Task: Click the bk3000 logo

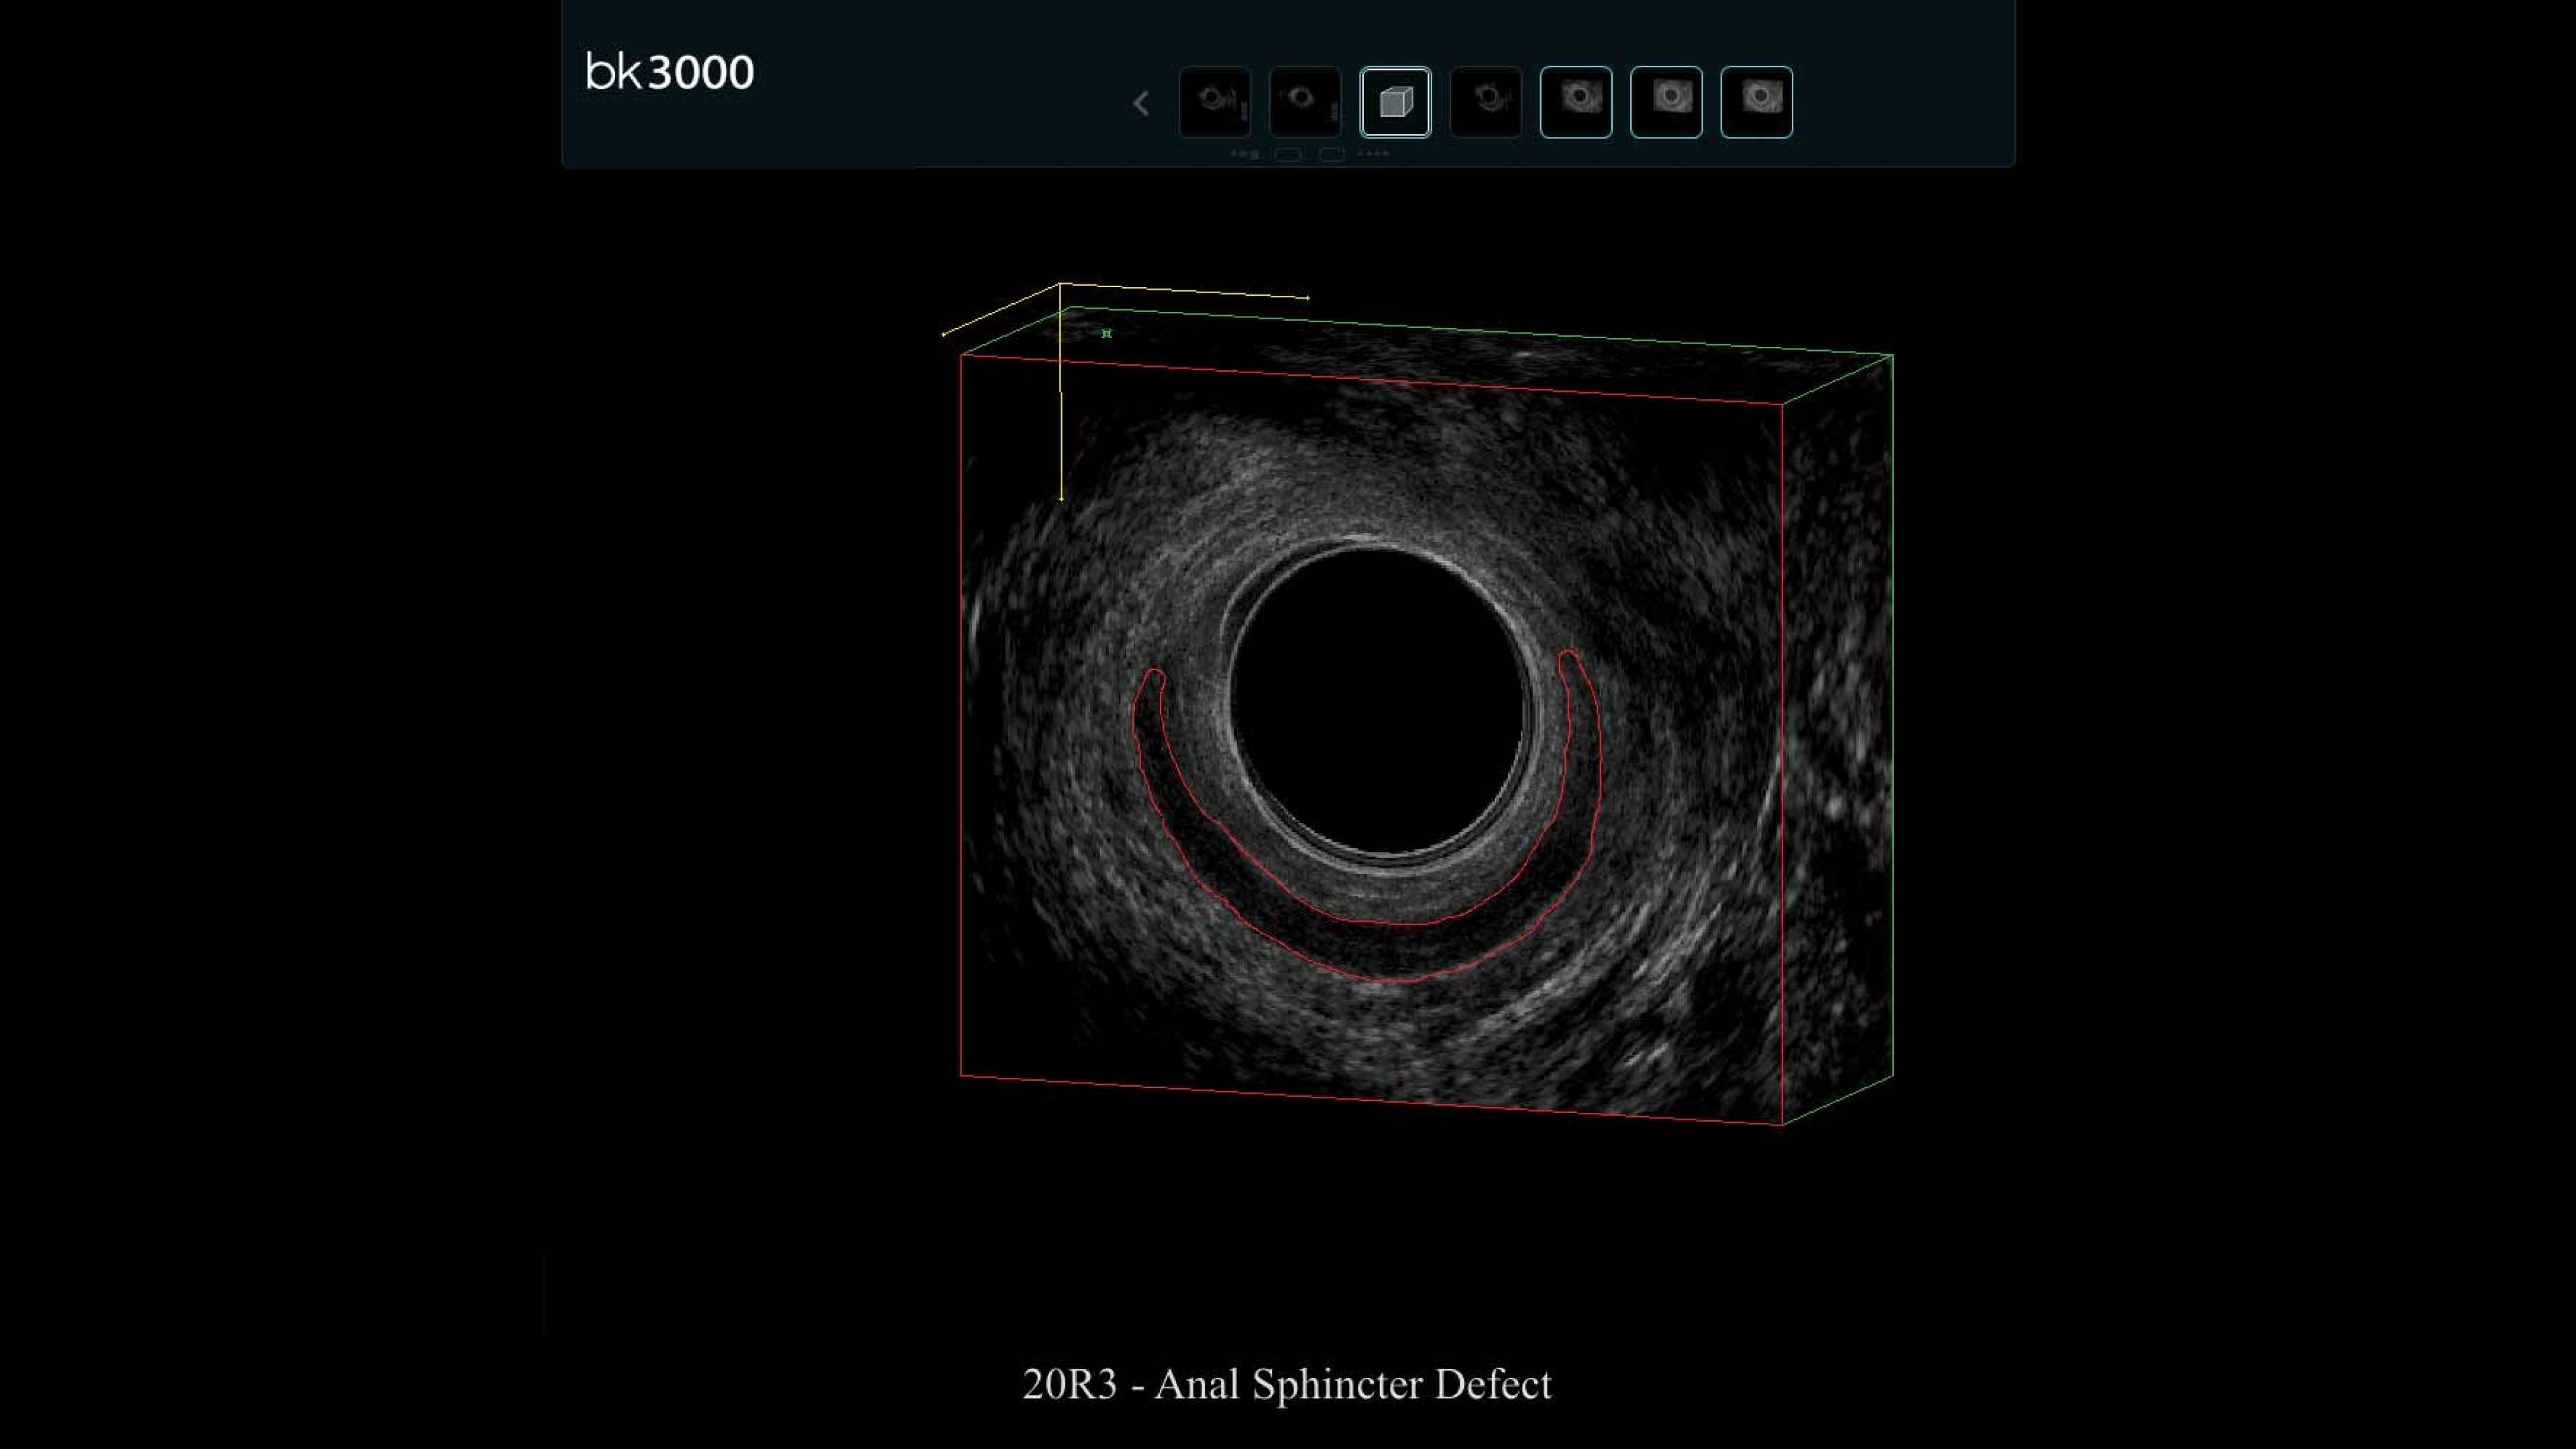Action: point(669,73)
